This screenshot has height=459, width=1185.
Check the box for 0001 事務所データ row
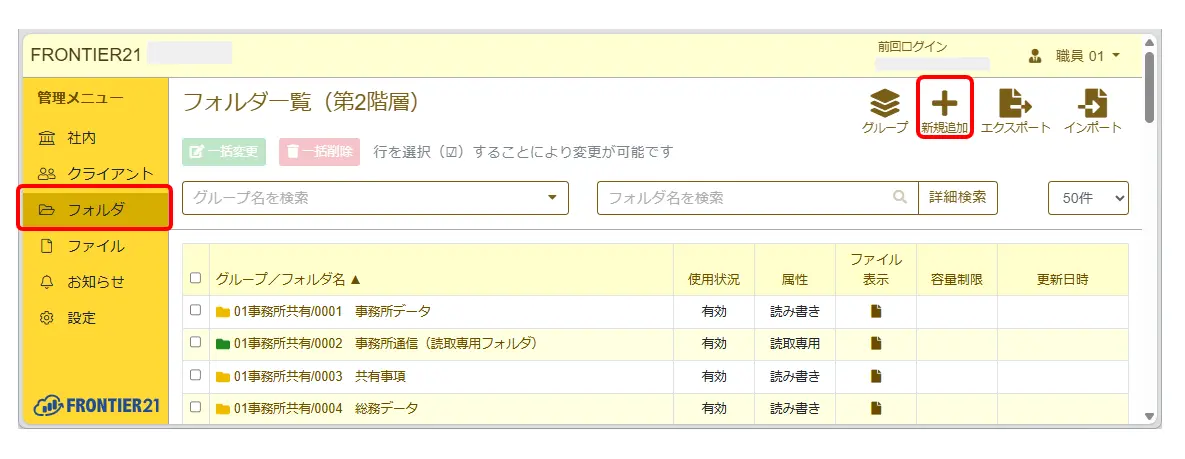click(196, 311)
